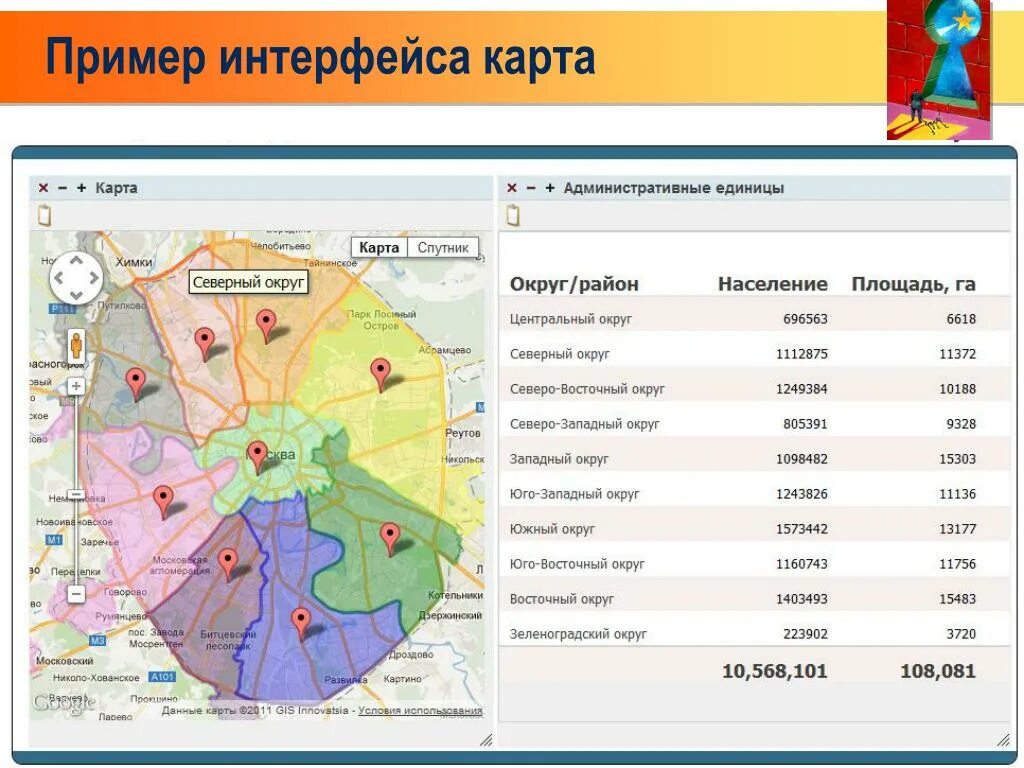The height and width of the screenshot is (768, 1024).
Task: Click the Google logo on the map
Action: tap(65, 703)
